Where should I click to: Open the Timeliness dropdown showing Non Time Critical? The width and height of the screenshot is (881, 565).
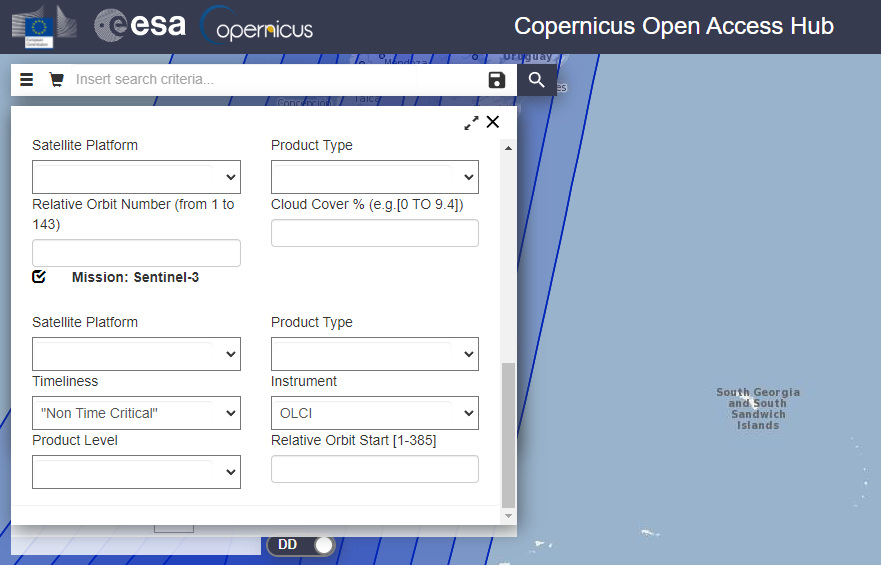pyautogui.click(x=137, y=413)
